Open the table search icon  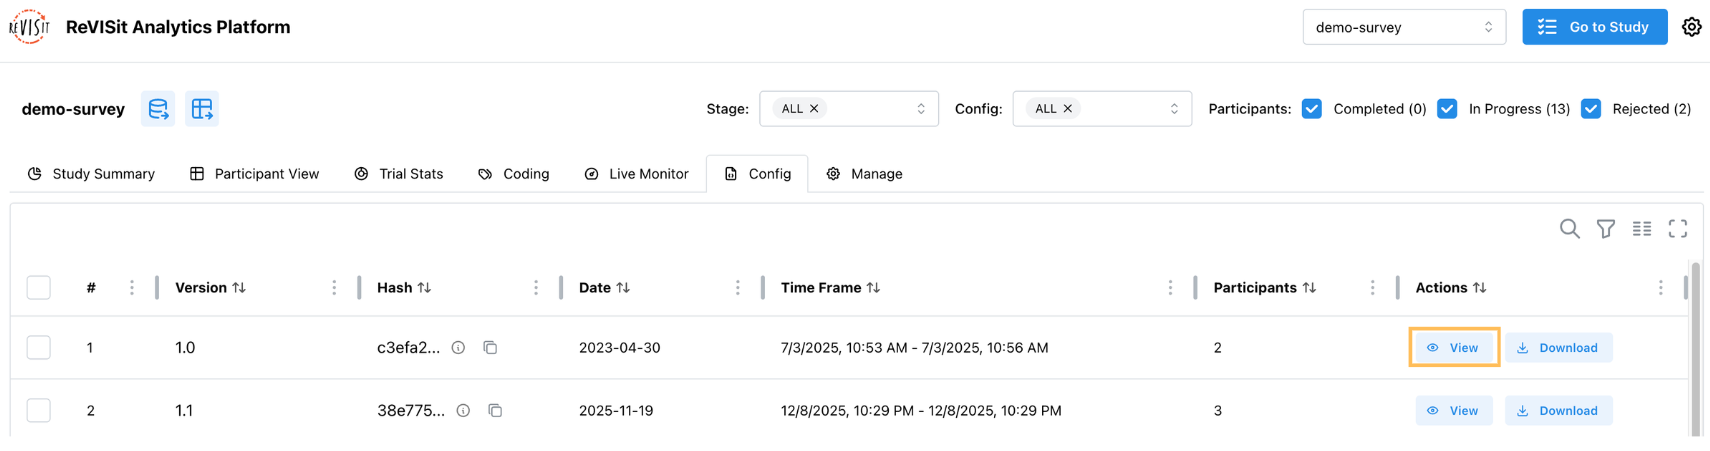pos(1570,229)
